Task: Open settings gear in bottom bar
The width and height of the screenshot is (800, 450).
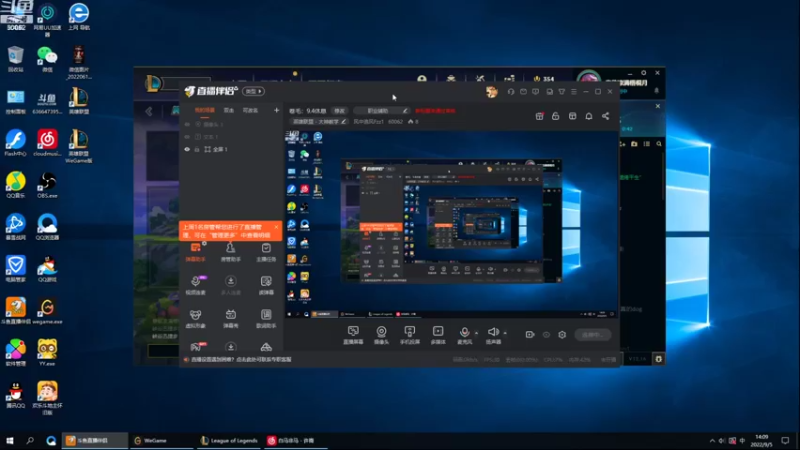Action: click(x=562, y=335)
